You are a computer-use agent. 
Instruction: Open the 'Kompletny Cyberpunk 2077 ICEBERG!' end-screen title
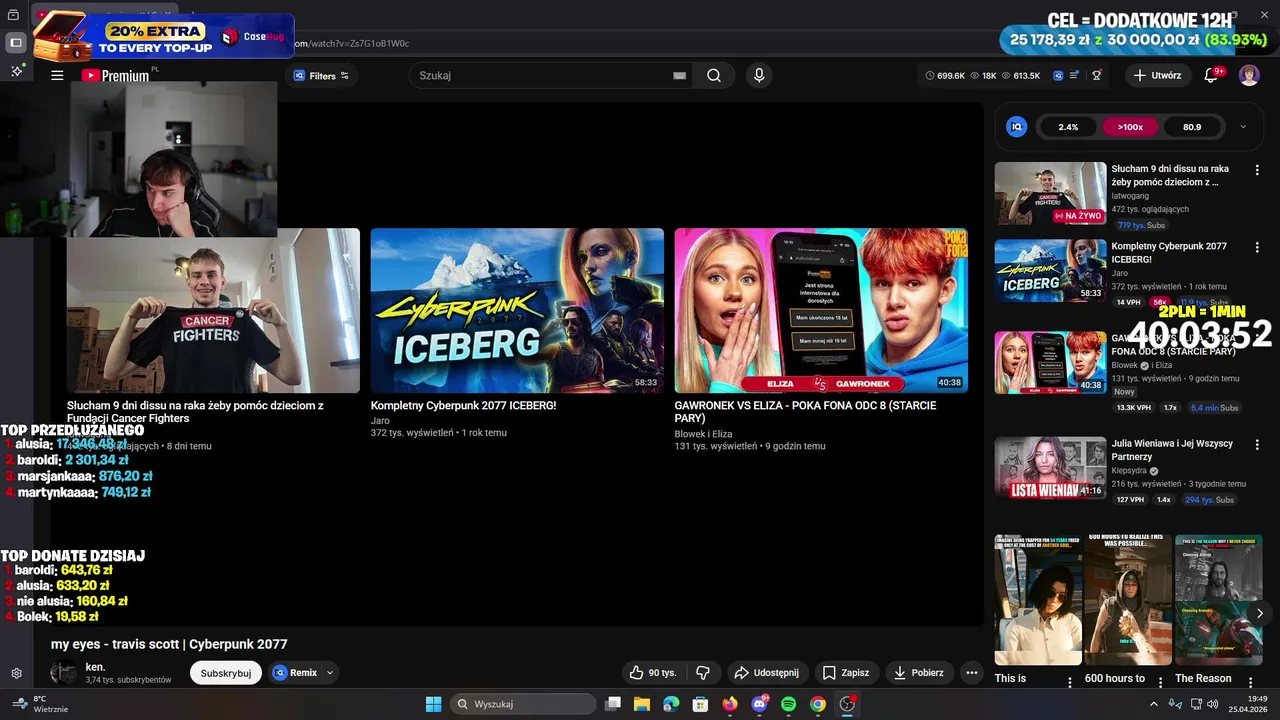click(x=463, y=406)
